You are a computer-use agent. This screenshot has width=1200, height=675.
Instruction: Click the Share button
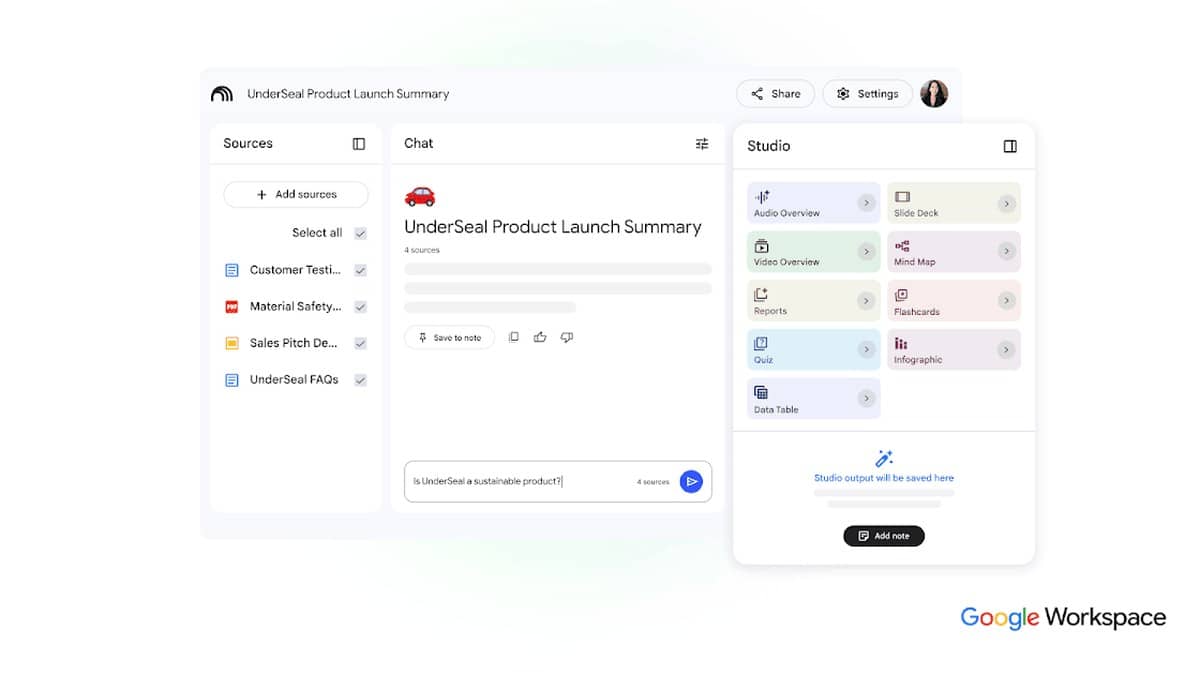pos(776,94)
